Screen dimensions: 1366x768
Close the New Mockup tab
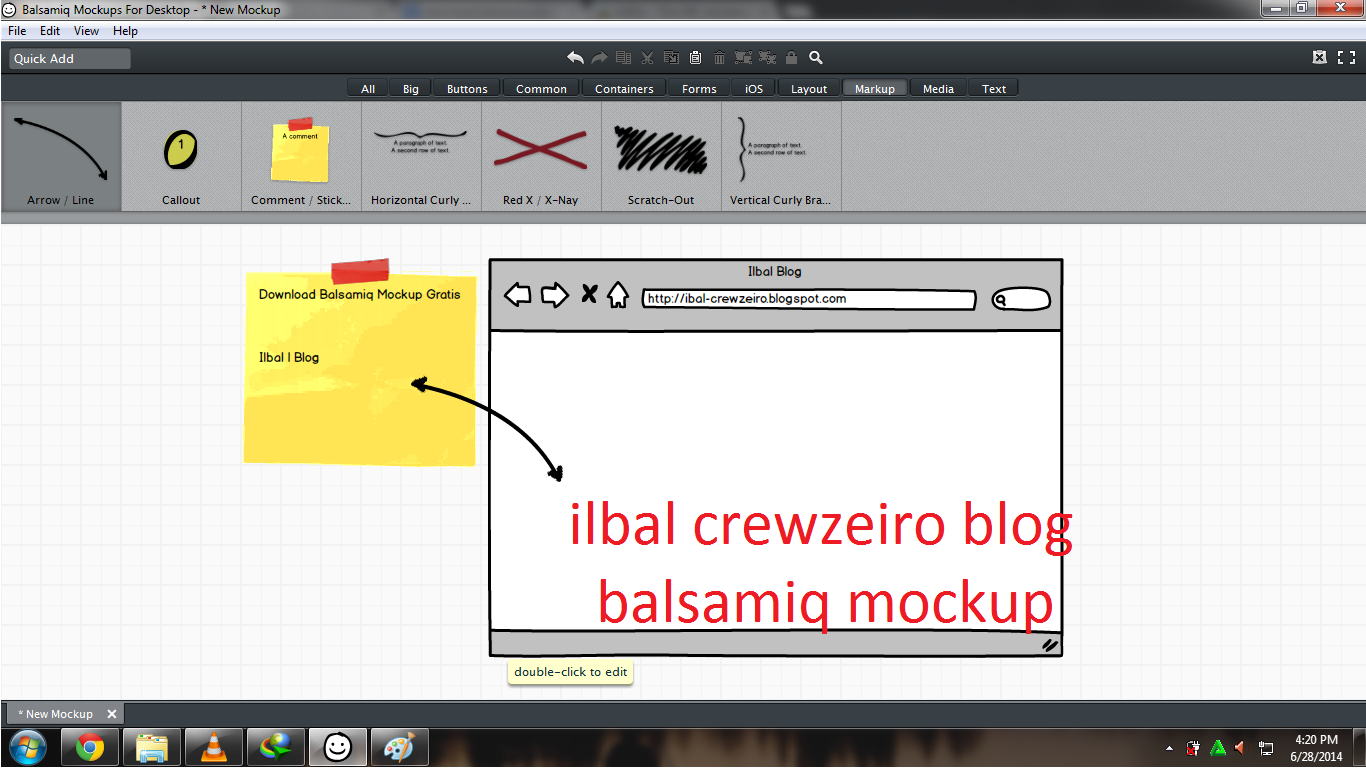pos(112,714)
